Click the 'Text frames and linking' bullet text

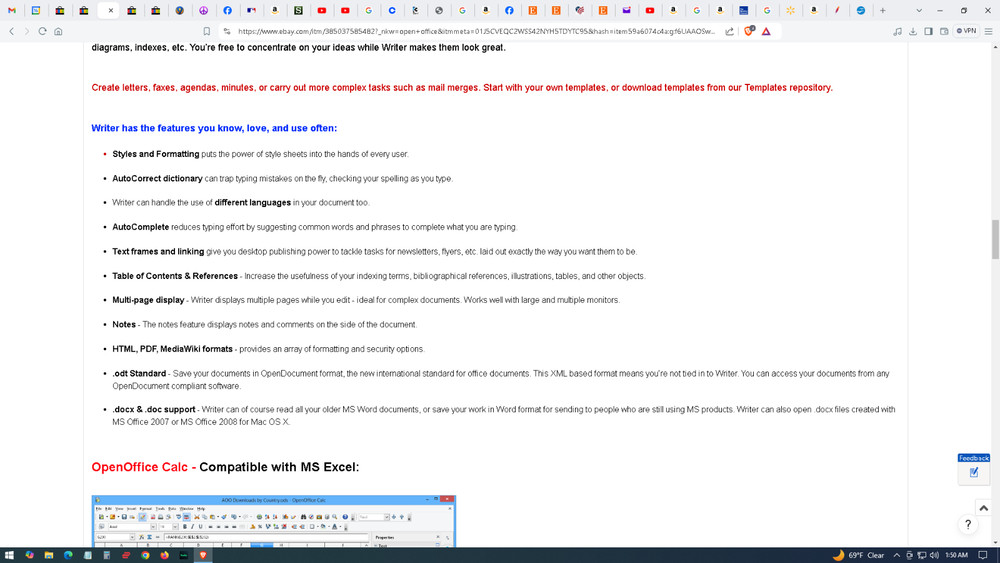tap(158, 251)
